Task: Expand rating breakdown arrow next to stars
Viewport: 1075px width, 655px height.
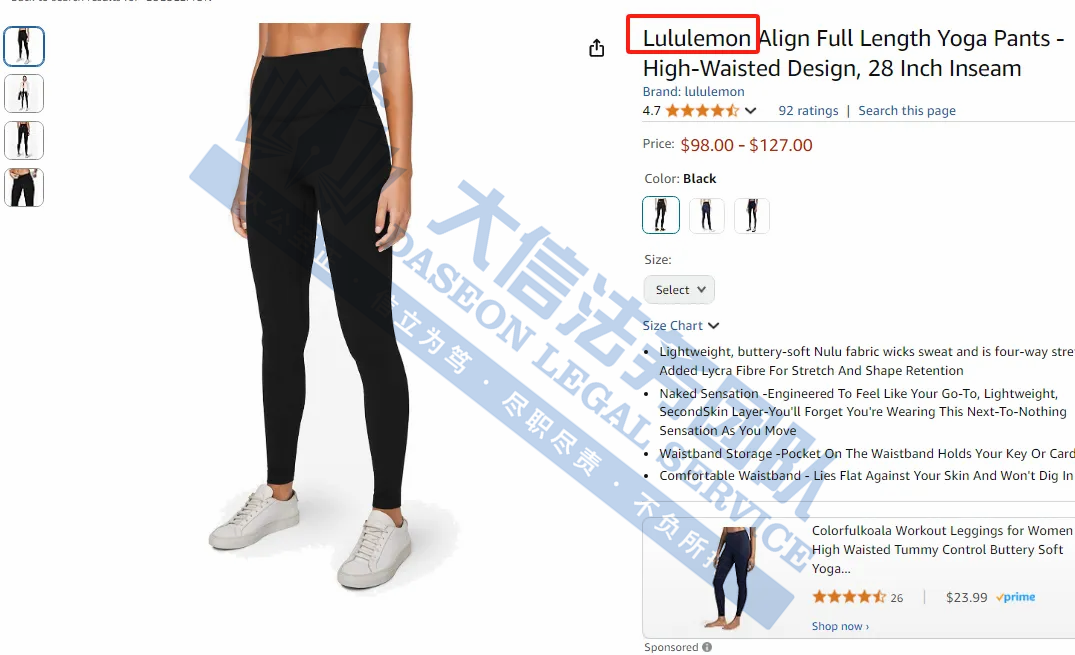Action: 751,110
